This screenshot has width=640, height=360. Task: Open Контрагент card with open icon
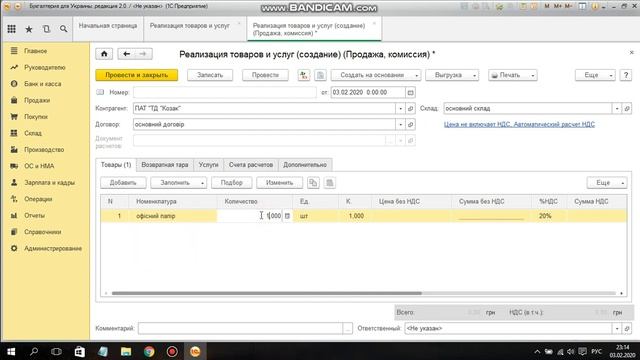point(411,109)
